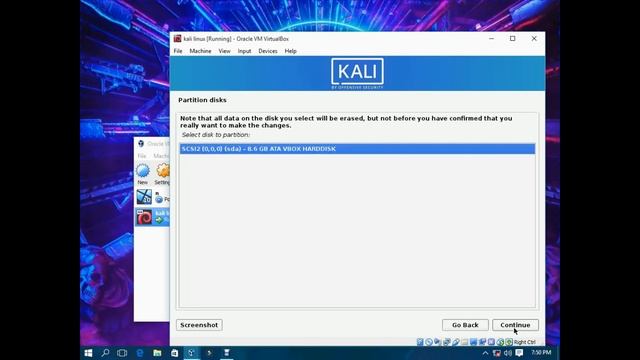Open the View menu
Image resolution: width=640 pixels, height=360 pixels.
224,51
